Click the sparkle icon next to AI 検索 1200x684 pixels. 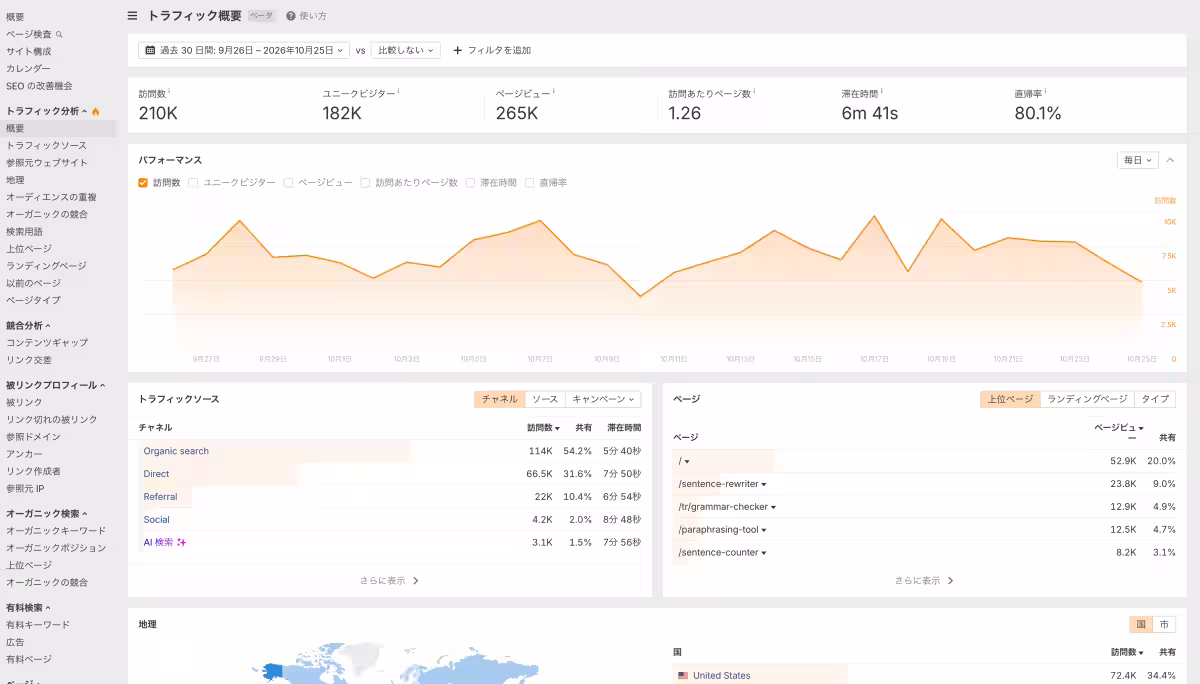click(181, 542)
